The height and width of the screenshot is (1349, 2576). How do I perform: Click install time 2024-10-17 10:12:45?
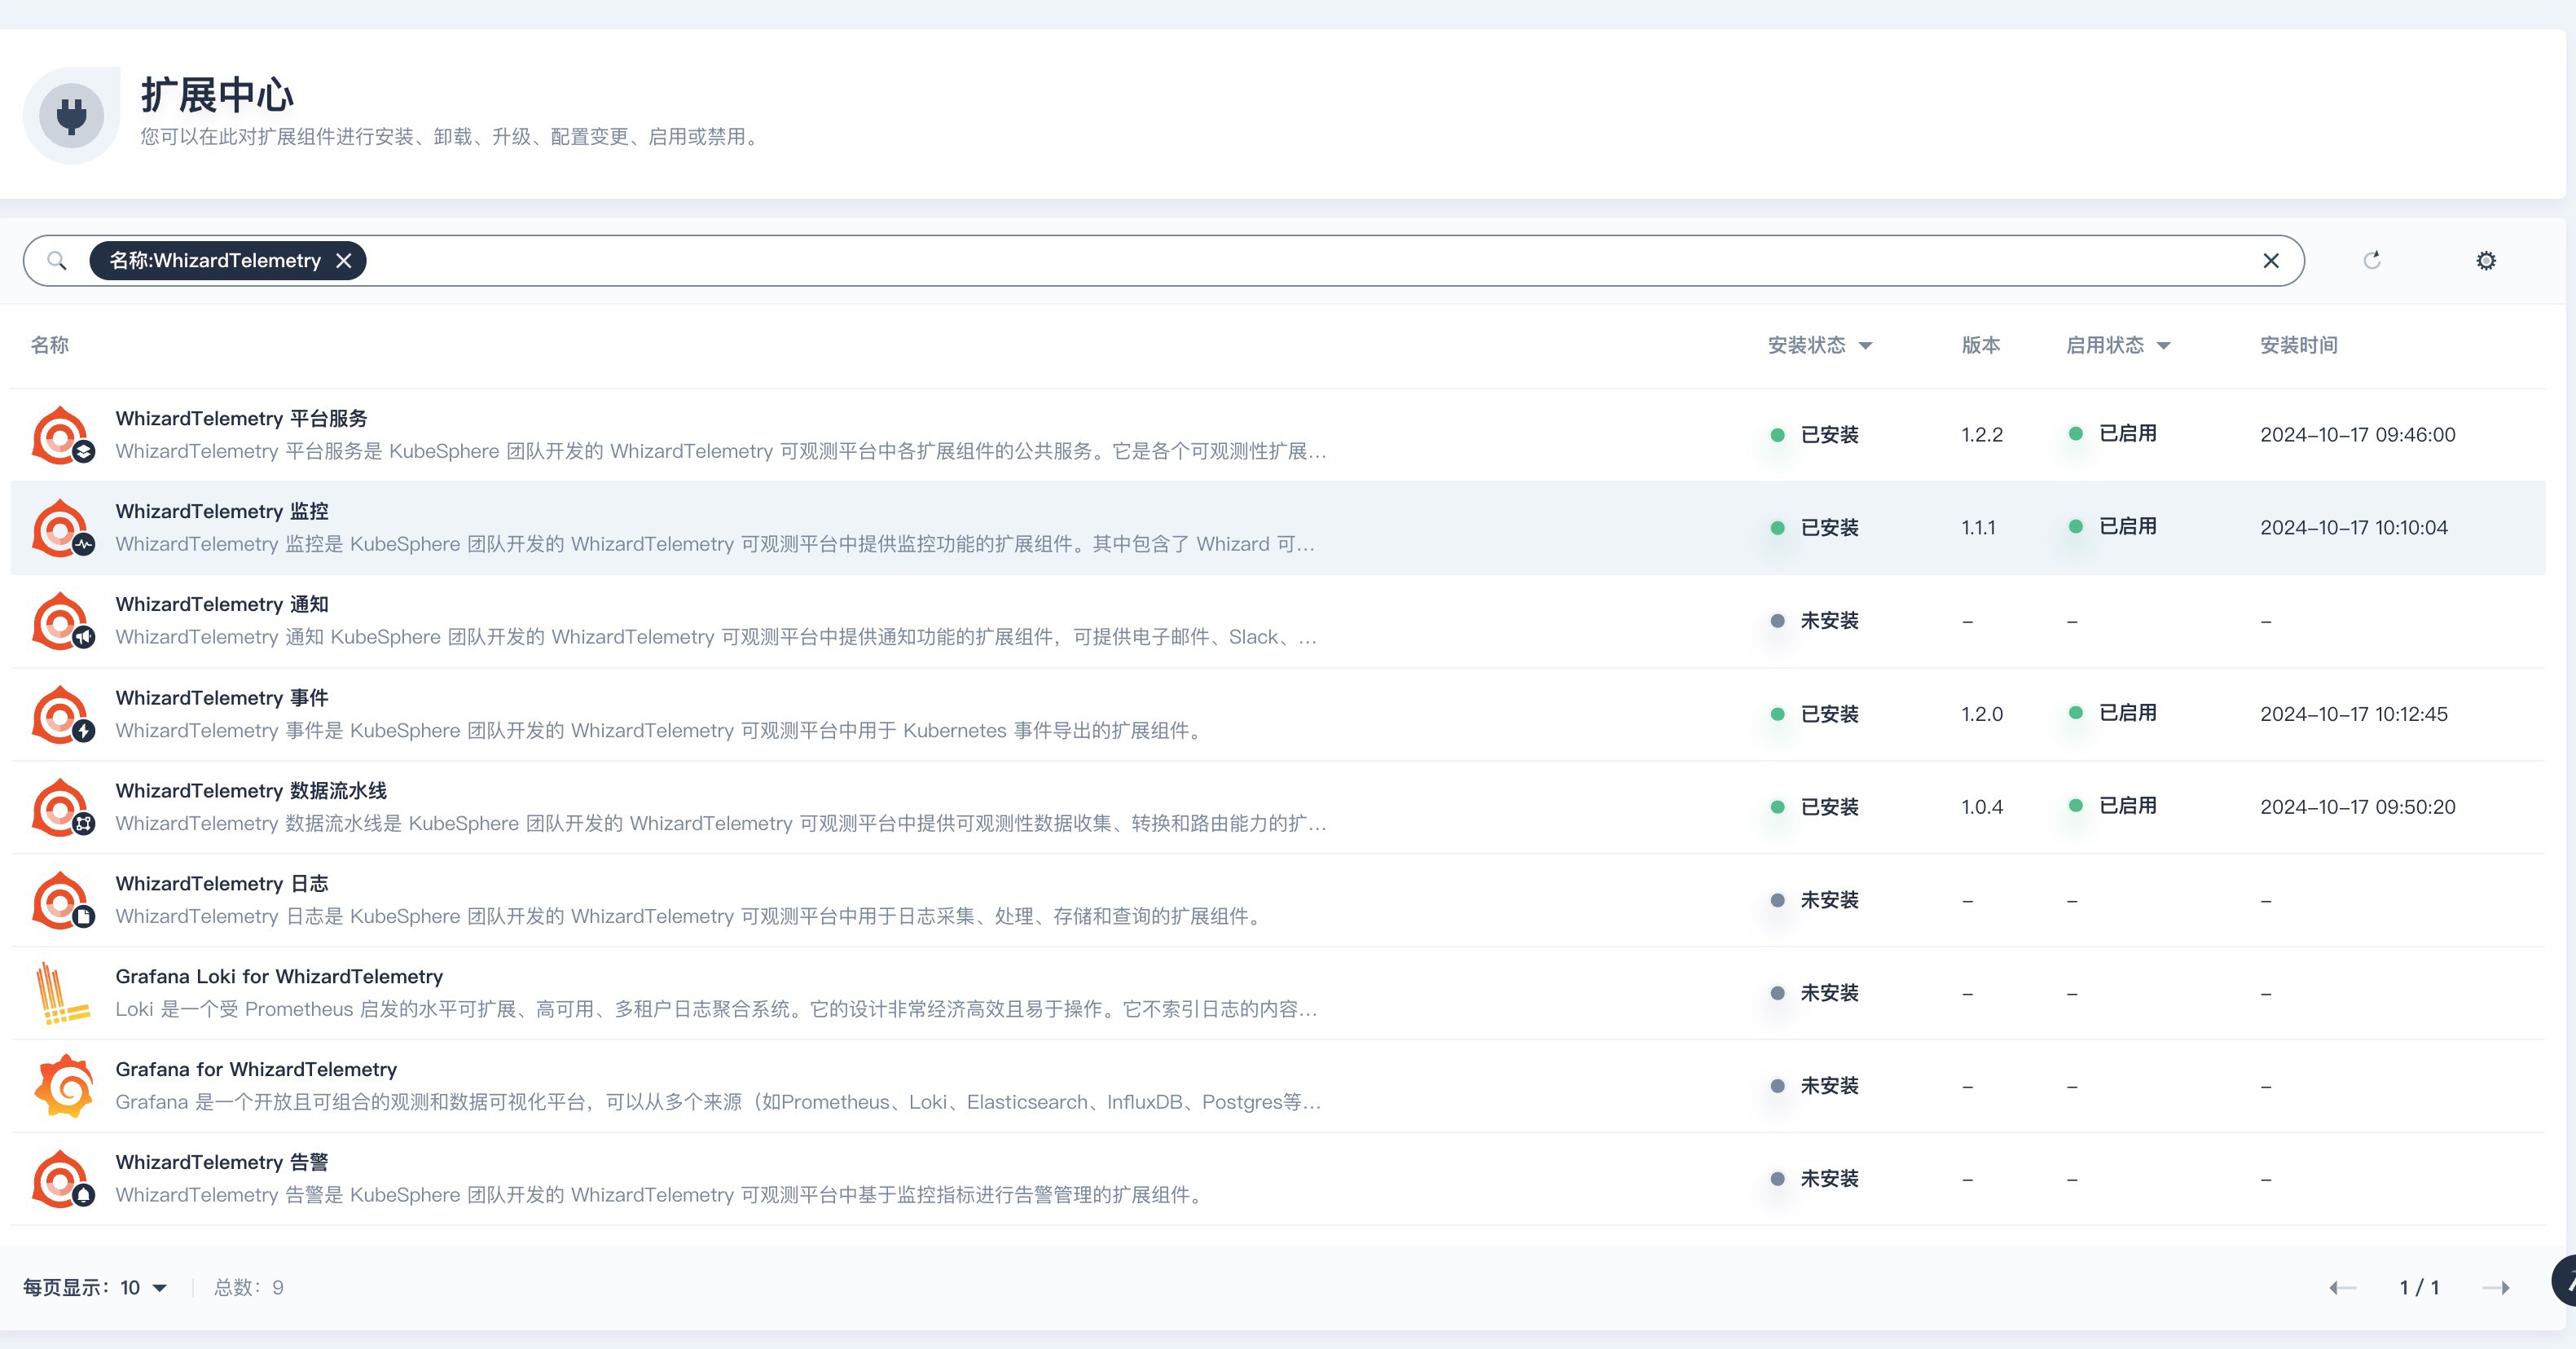tap(2354, 714)
